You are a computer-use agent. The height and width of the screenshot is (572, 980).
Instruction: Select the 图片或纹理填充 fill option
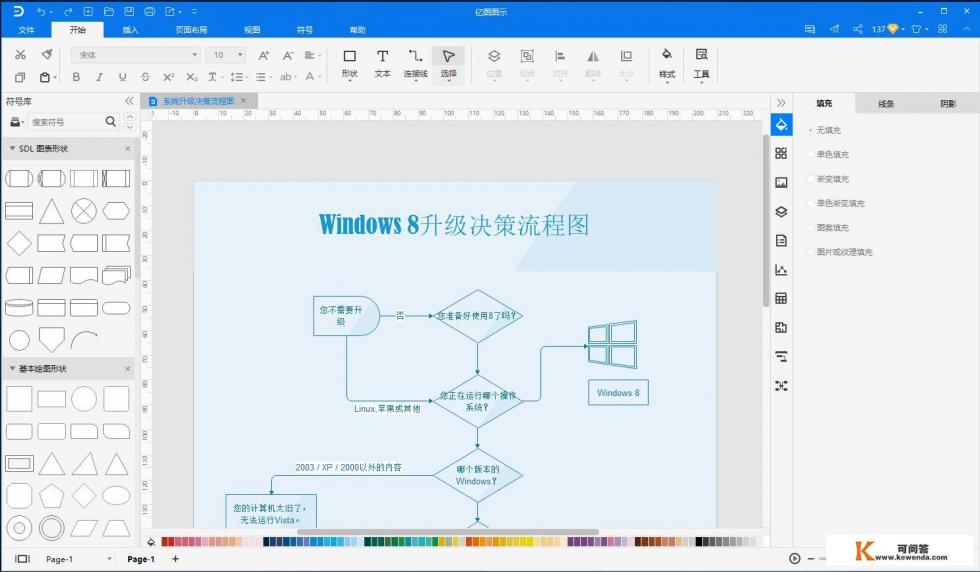point(840,252)
